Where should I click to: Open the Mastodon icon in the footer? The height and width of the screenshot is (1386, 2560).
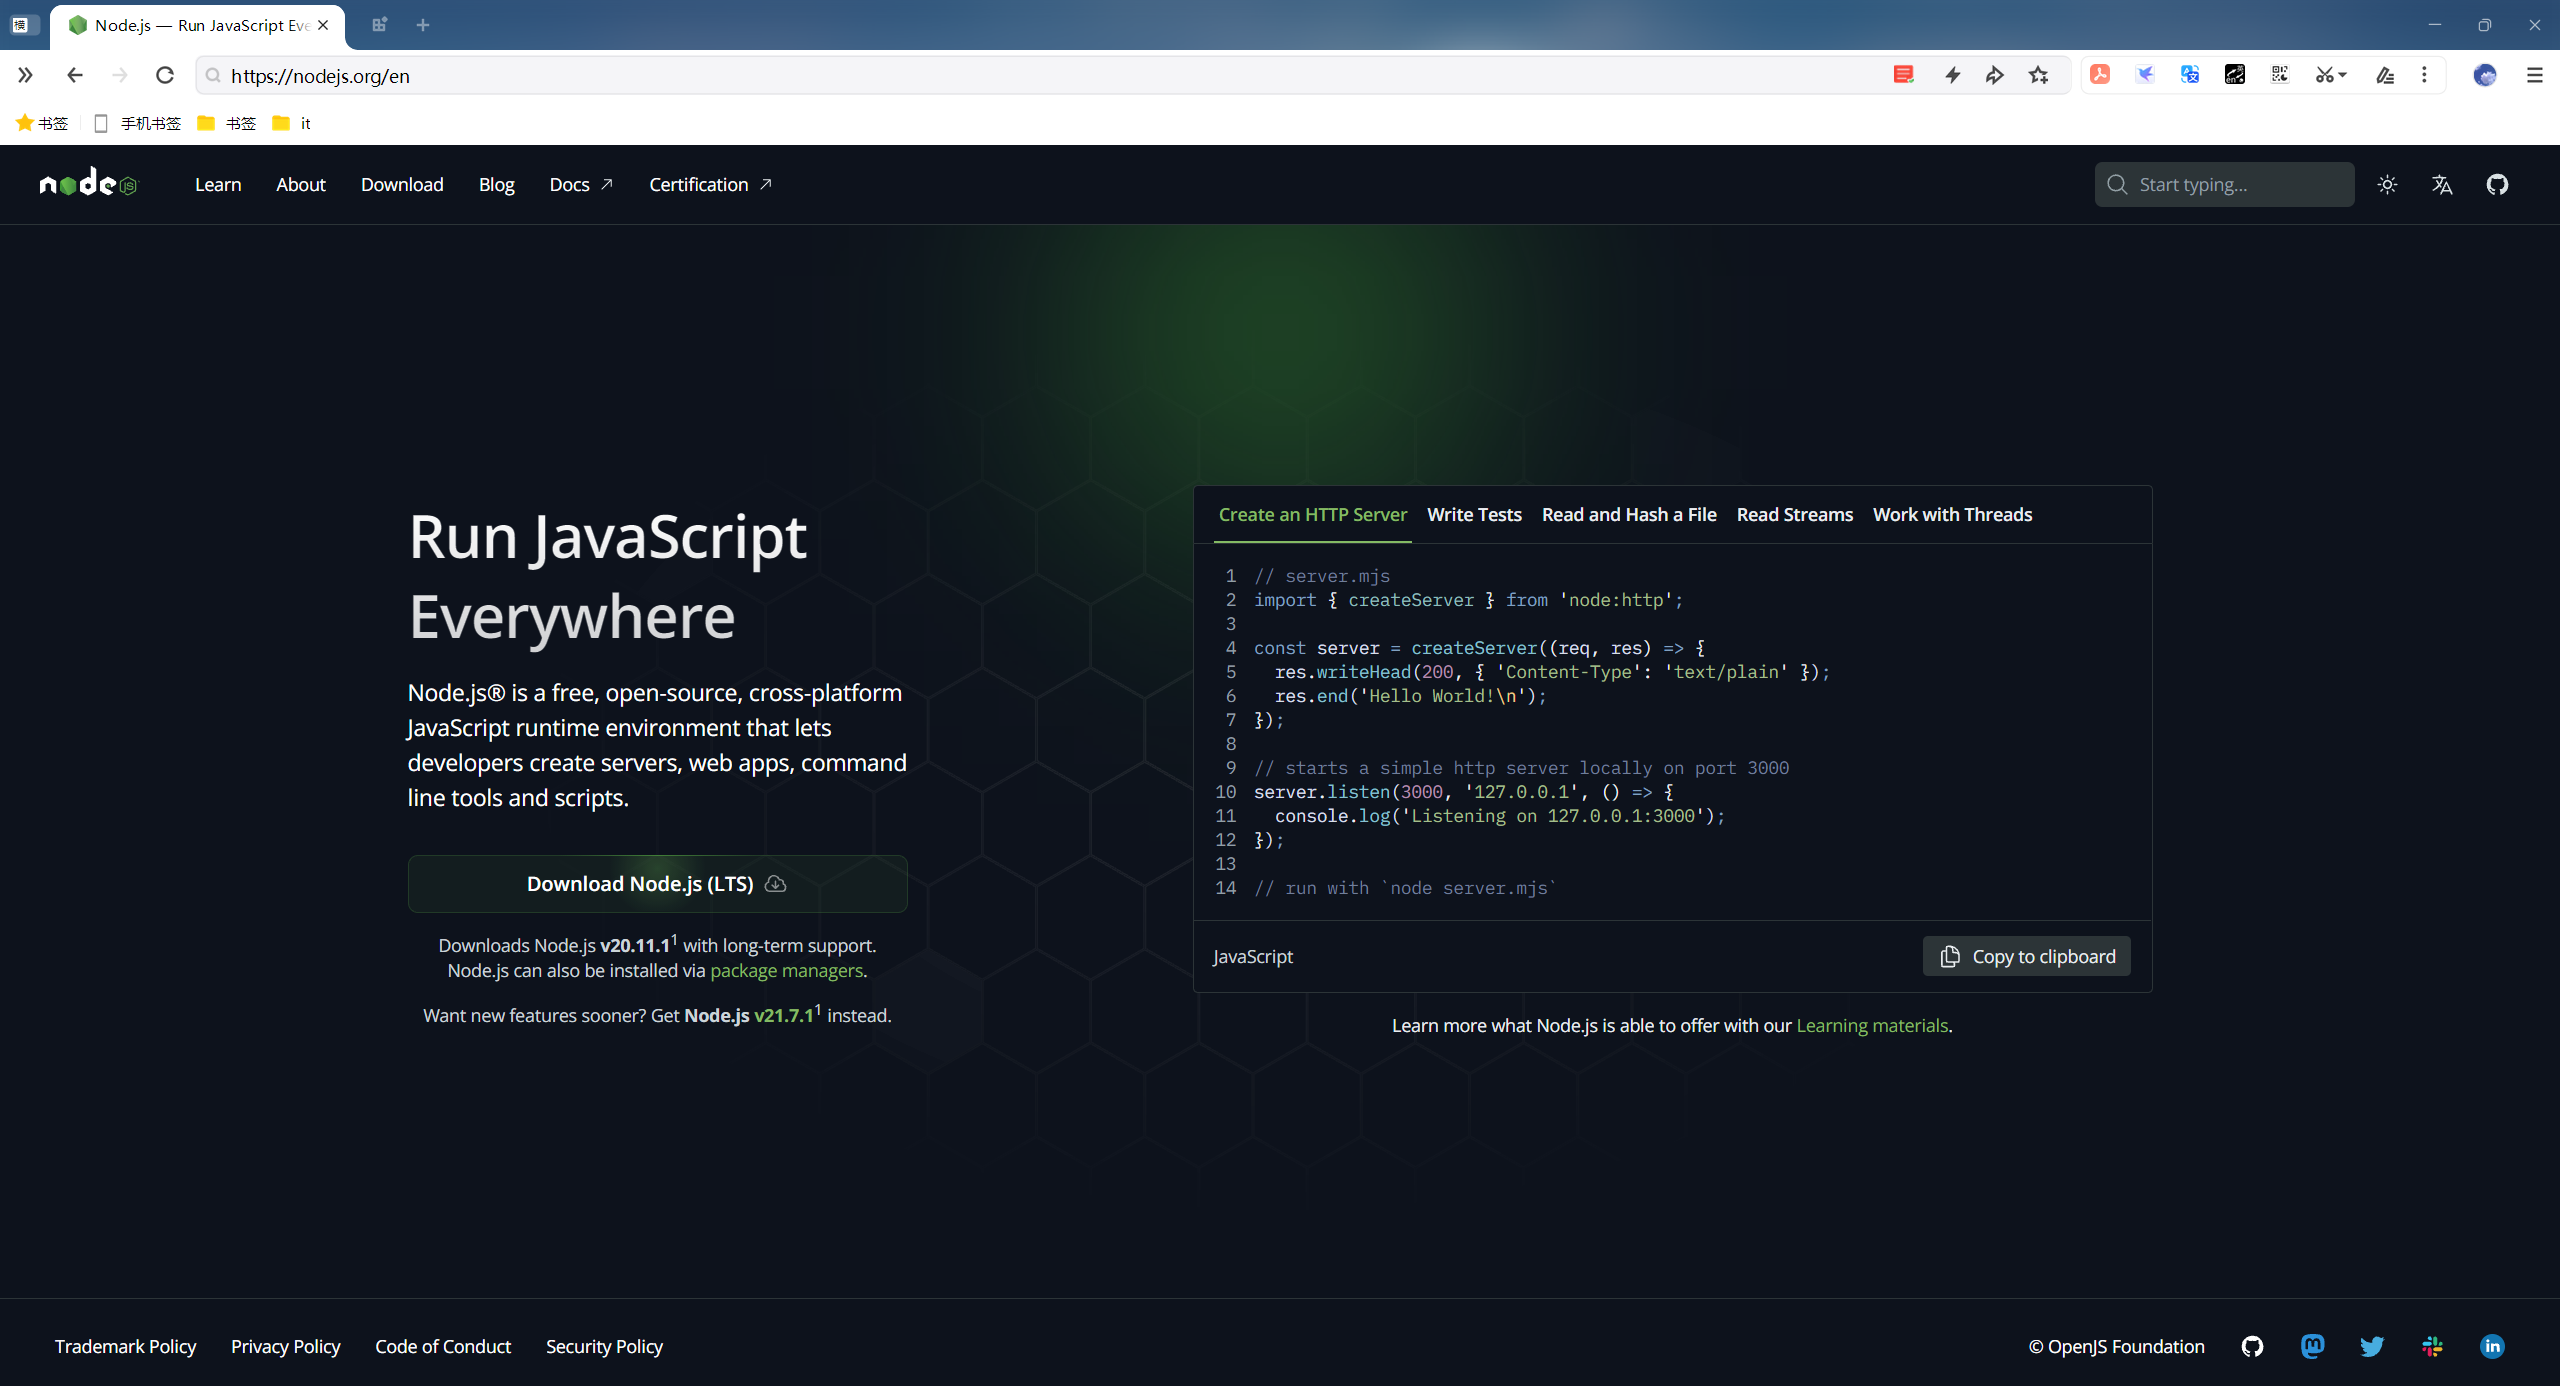coord(2312,1347)
